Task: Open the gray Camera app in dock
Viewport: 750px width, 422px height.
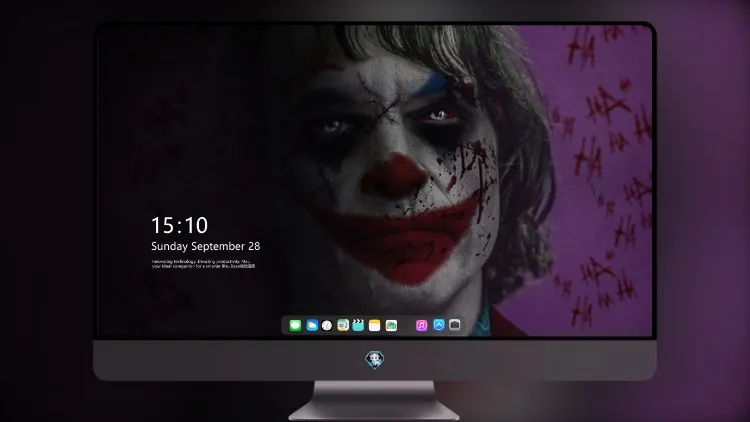Action: pos(455,325)
